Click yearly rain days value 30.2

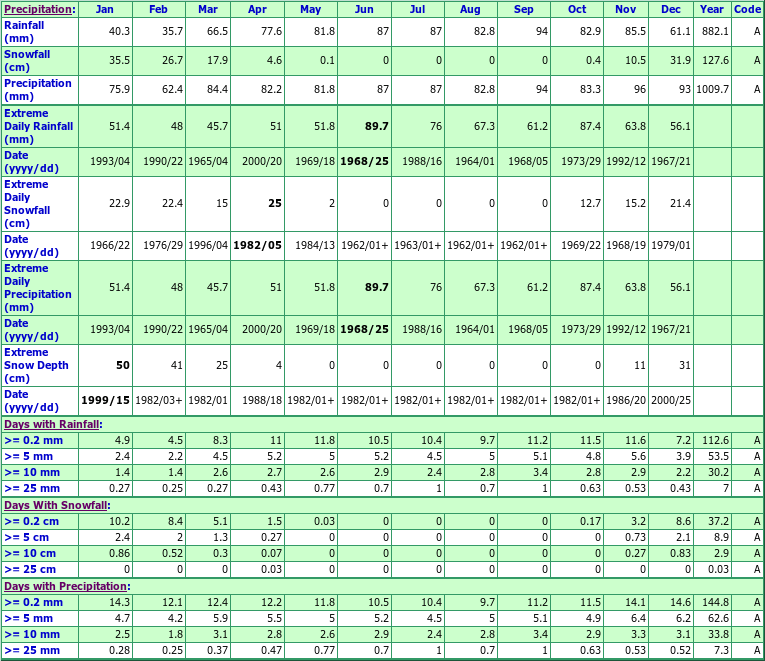[x=718, y=473]
